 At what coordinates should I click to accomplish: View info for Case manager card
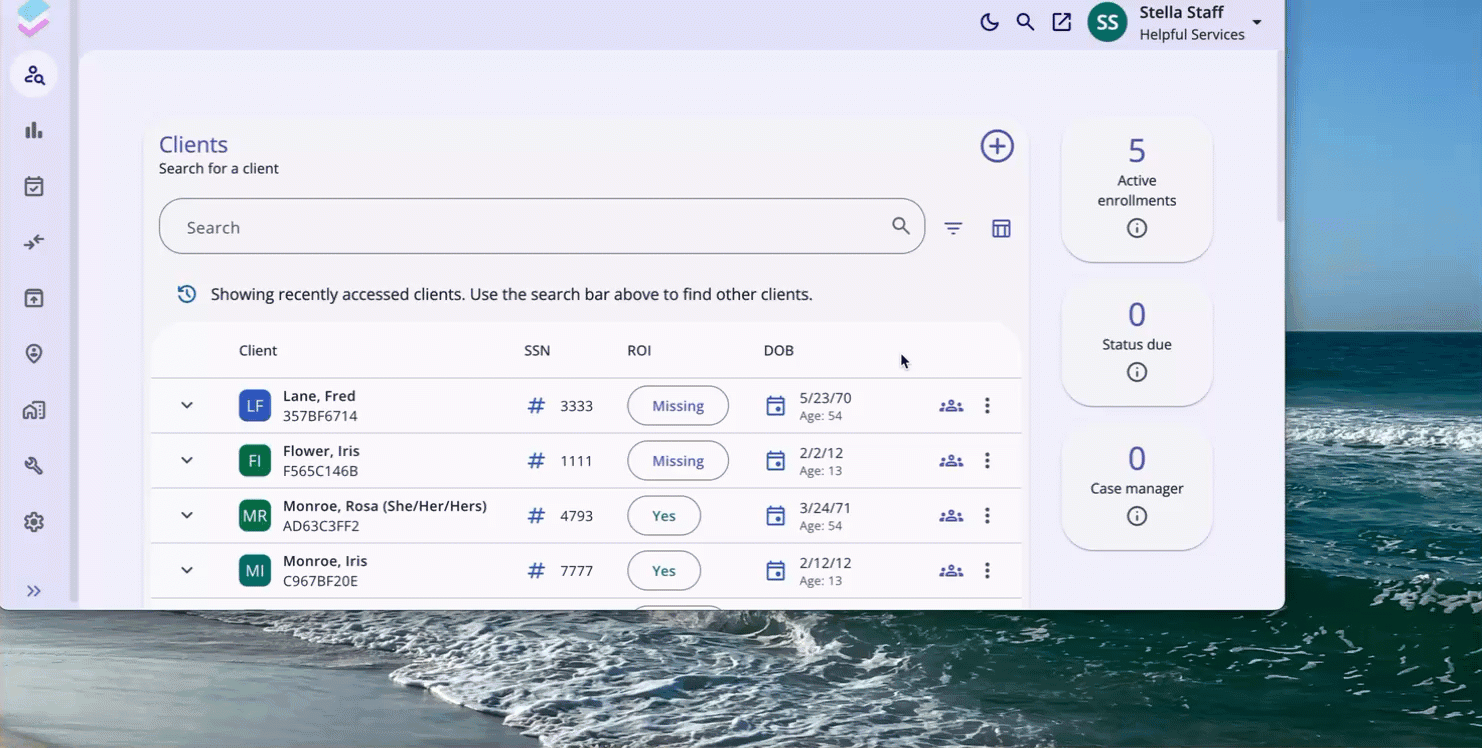(x=1137, y=516)
